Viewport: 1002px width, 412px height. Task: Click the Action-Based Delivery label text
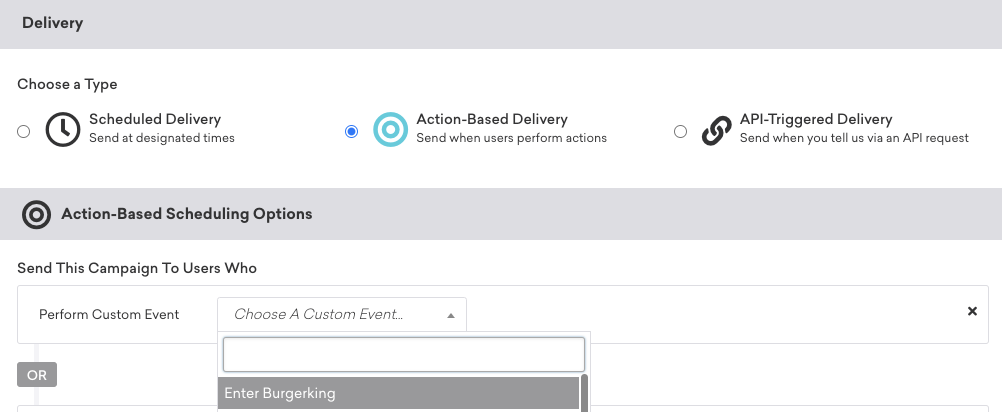coord(491,119)
